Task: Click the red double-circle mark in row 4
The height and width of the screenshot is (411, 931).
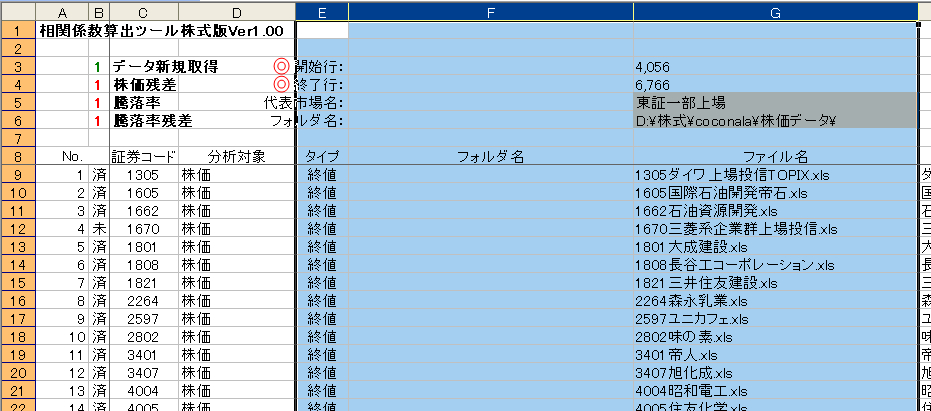Action: click(x=280, y=84)
